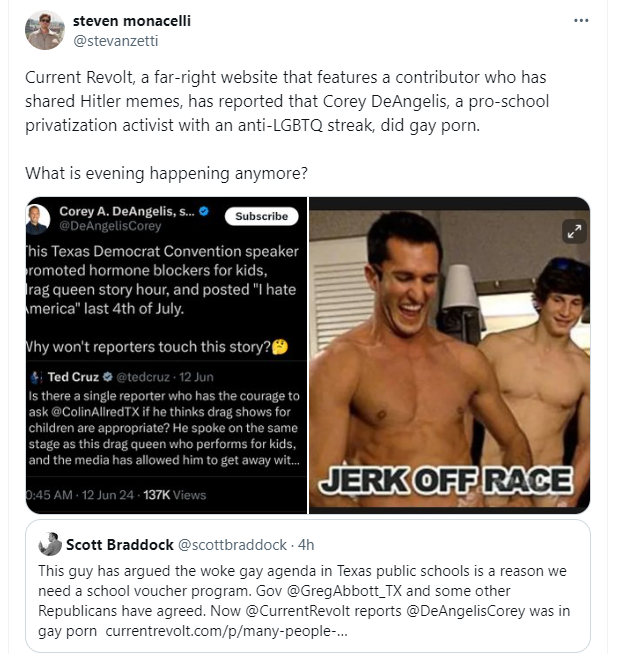Click Ted Cruz verified checkmark badge
The width and height of the screenshot is (622, 654).
tap(108, 377)
